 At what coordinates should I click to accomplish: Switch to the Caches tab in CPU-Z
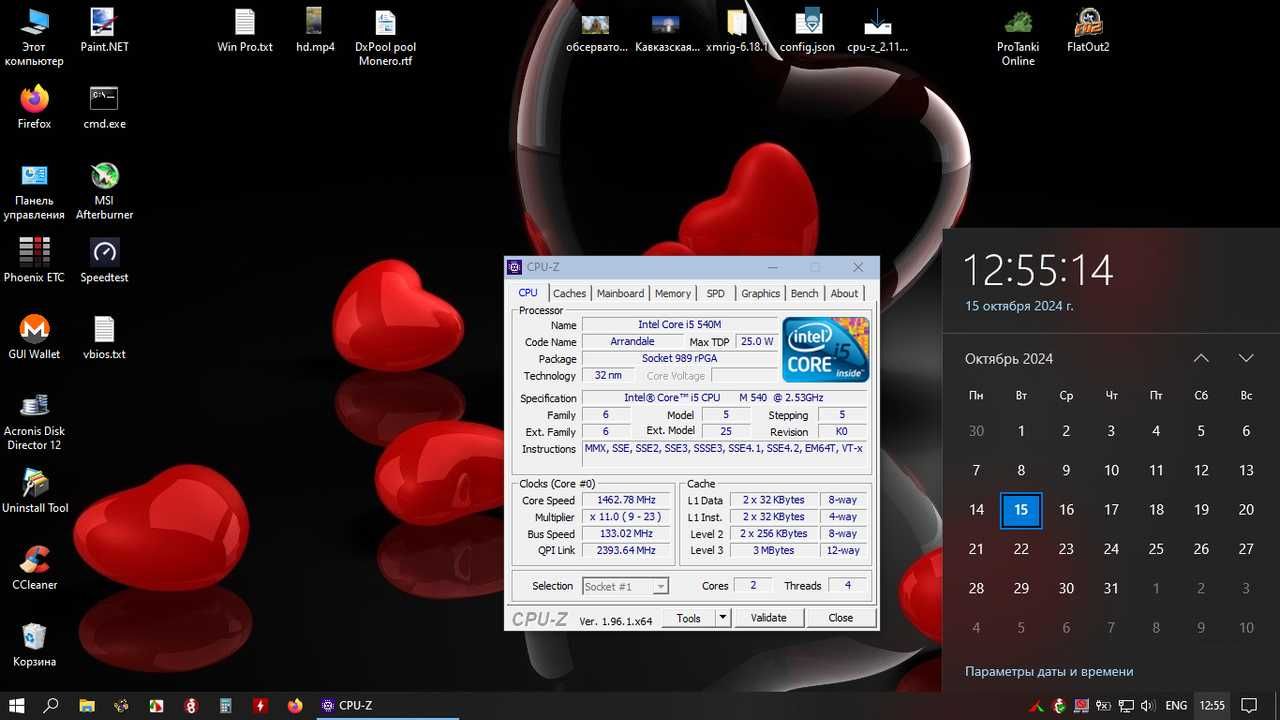click(x=569, y=293)
